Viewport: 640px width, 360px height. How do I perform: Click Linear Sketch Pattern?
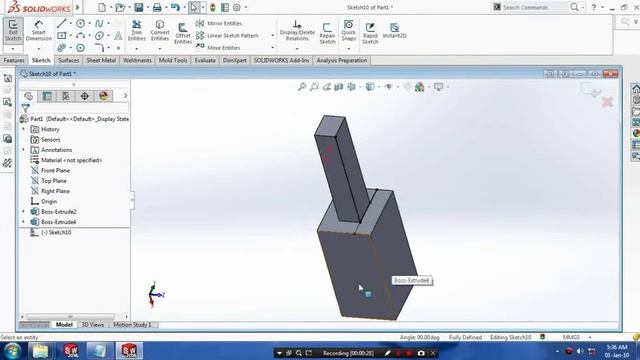click(227, 36)
